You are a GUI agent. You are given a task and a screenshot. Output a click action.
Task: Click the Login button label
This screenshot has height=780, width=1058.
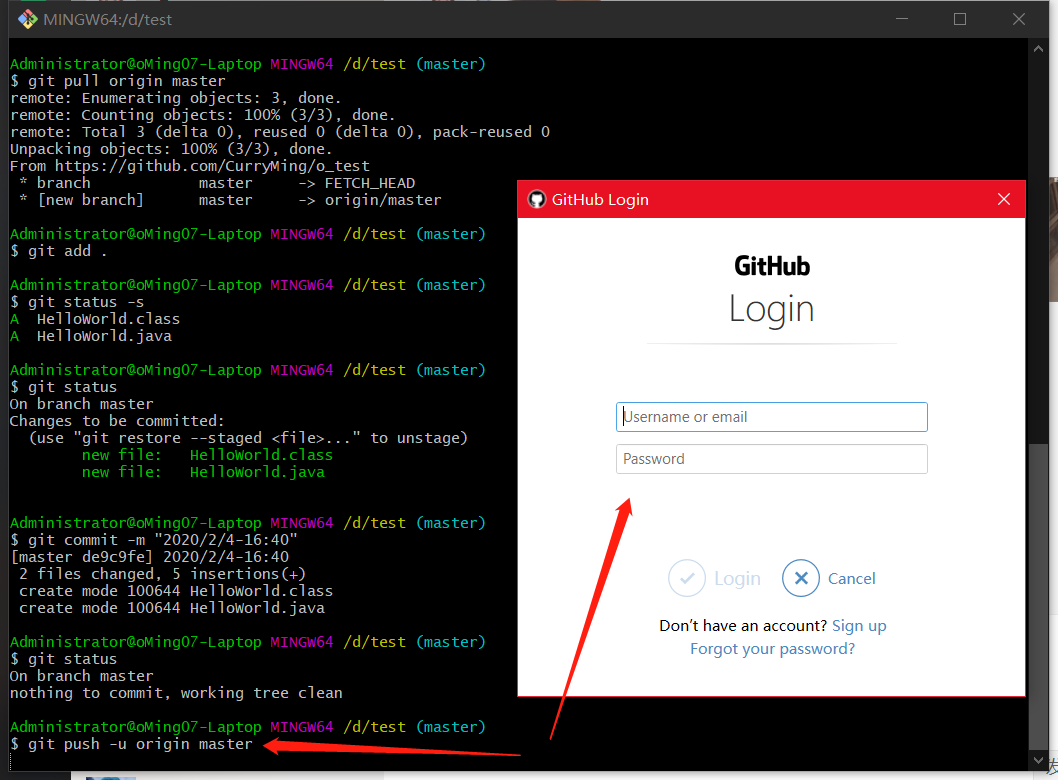pyautogui.click(x=737, y=579)
